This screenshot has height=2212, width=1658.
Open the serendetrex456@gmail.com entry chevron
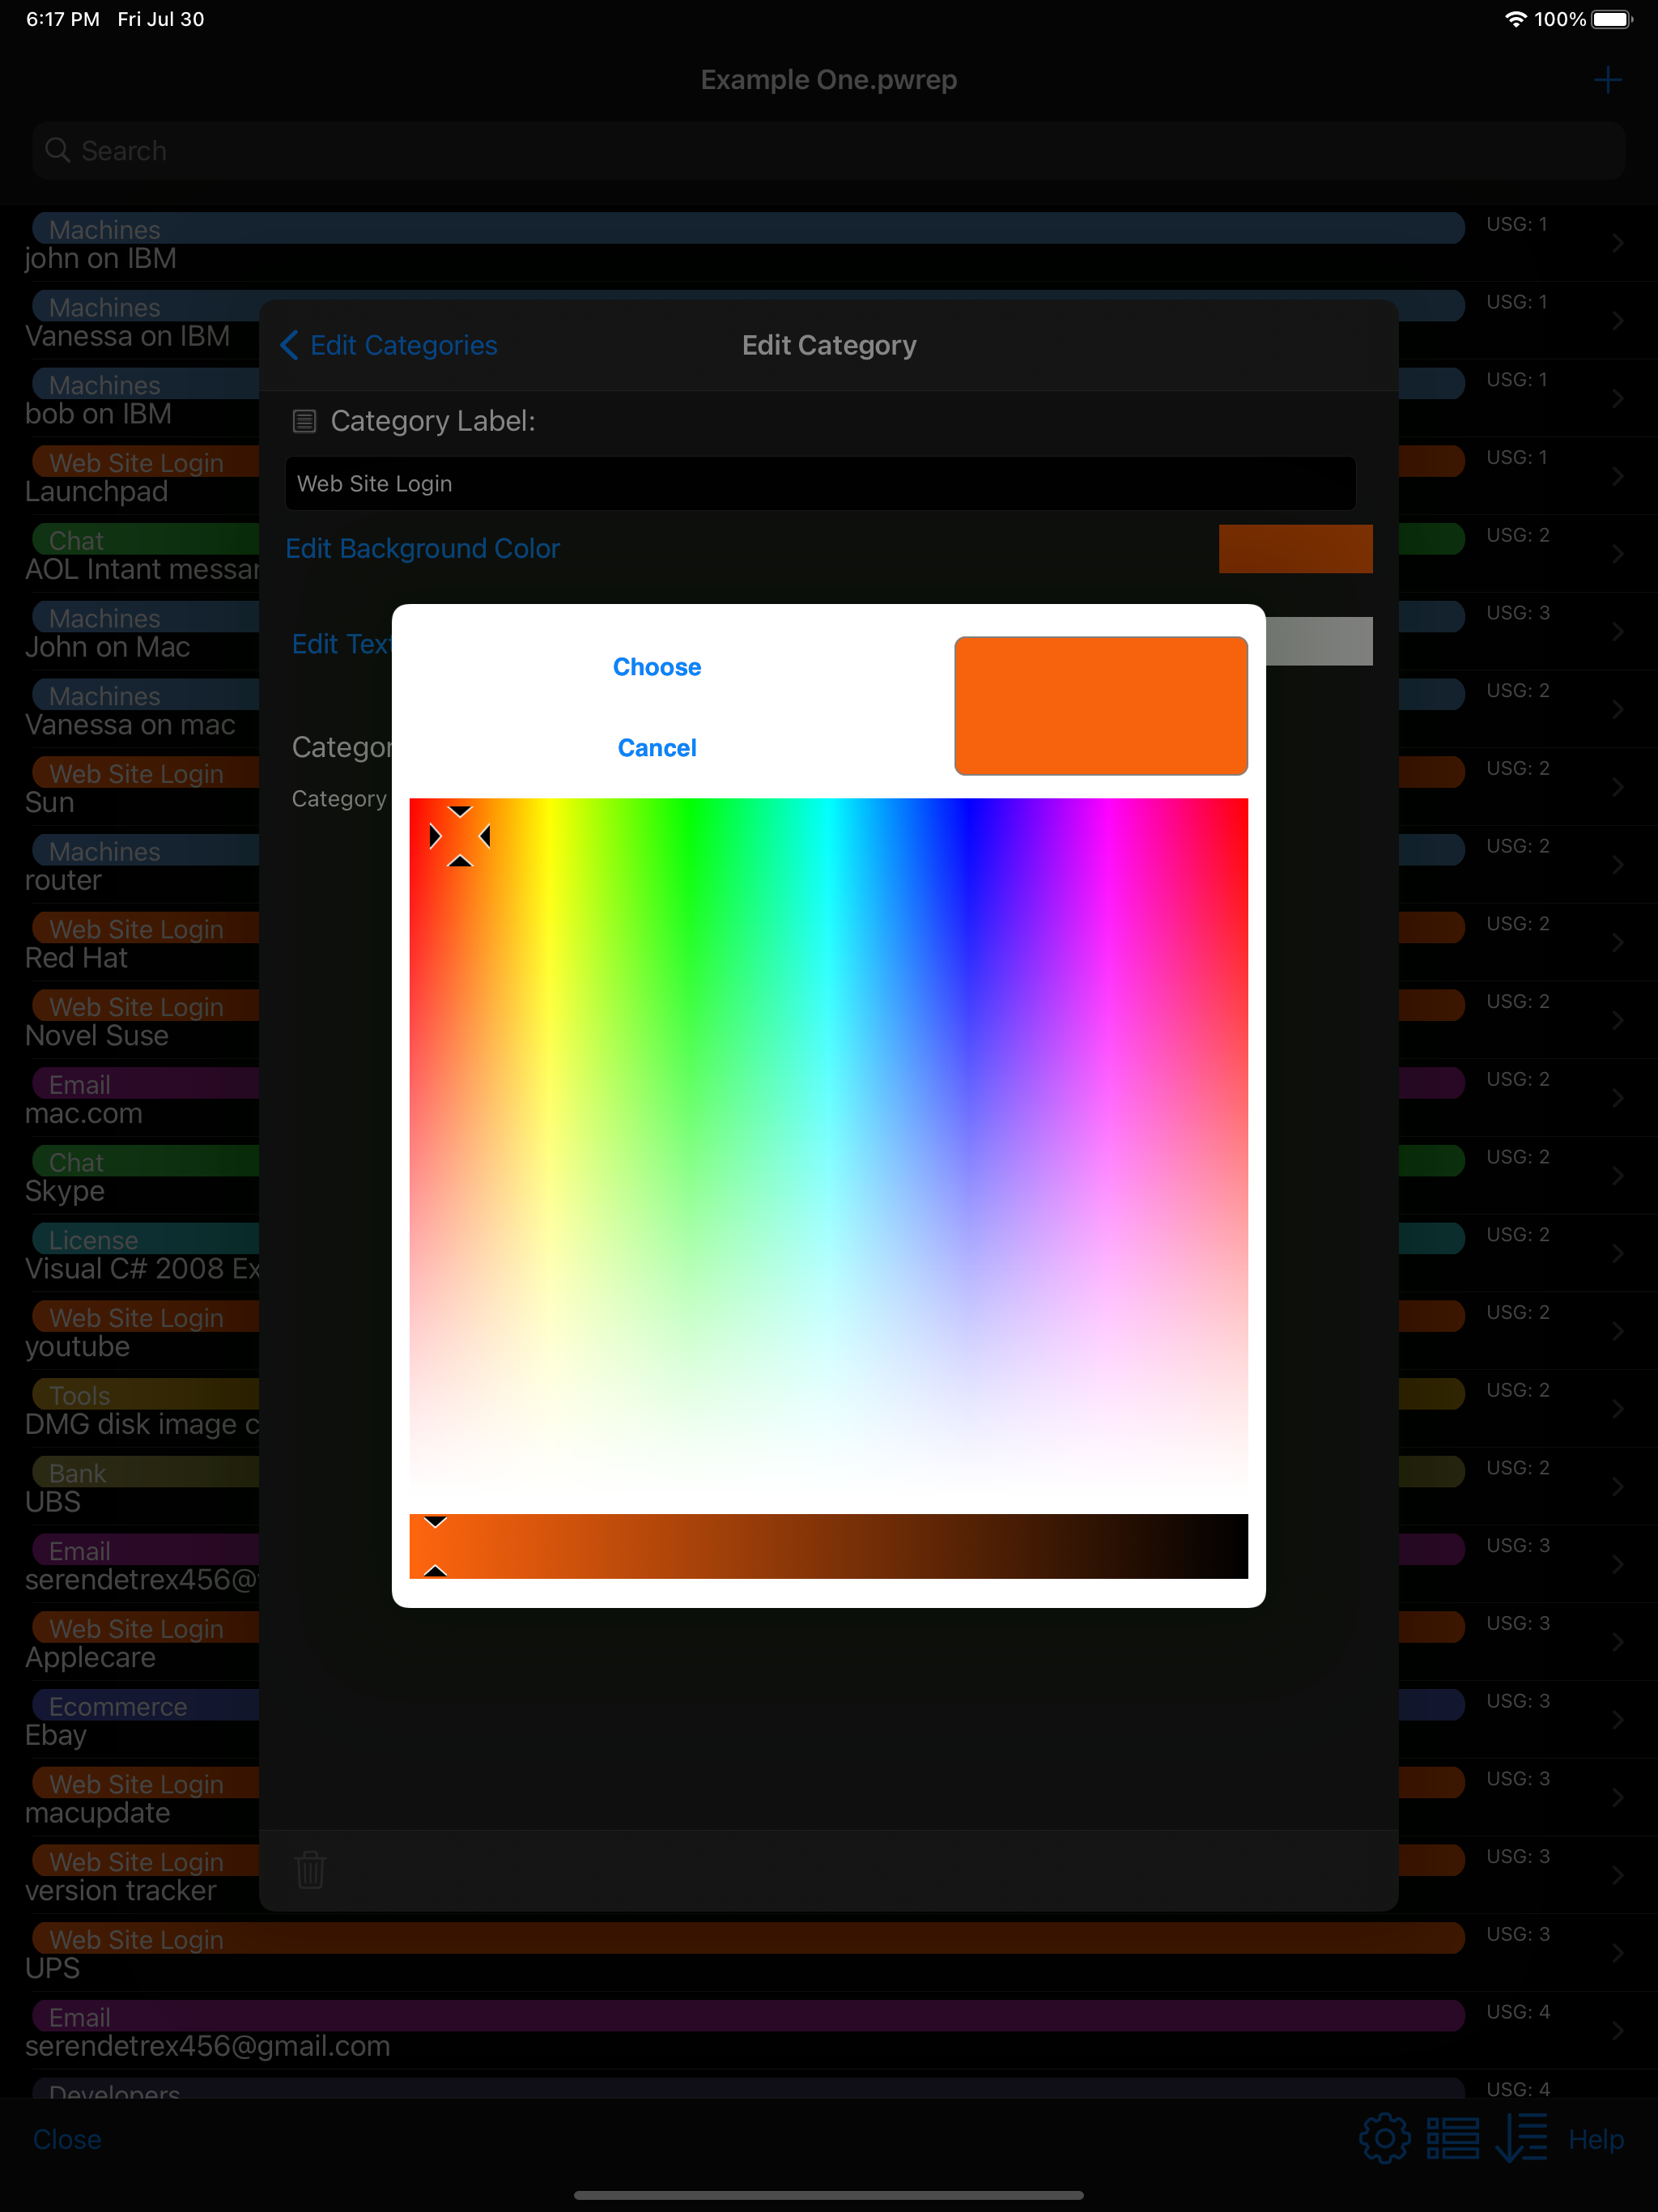point(1618,2029)
